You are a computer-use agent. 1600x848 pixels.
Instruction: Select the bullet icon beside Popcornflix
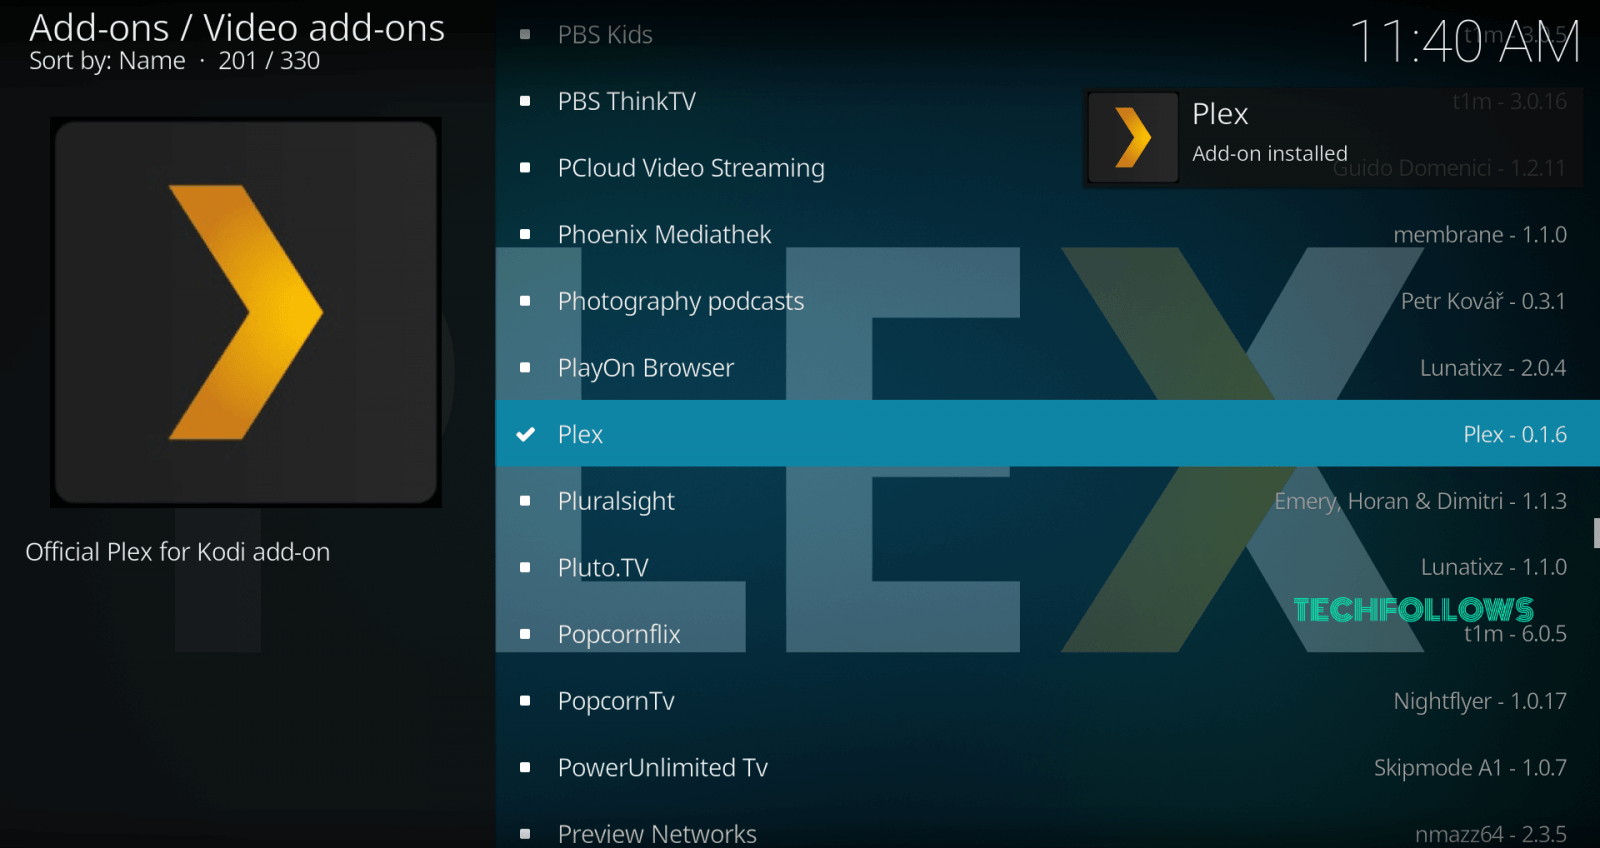(525, 634)
